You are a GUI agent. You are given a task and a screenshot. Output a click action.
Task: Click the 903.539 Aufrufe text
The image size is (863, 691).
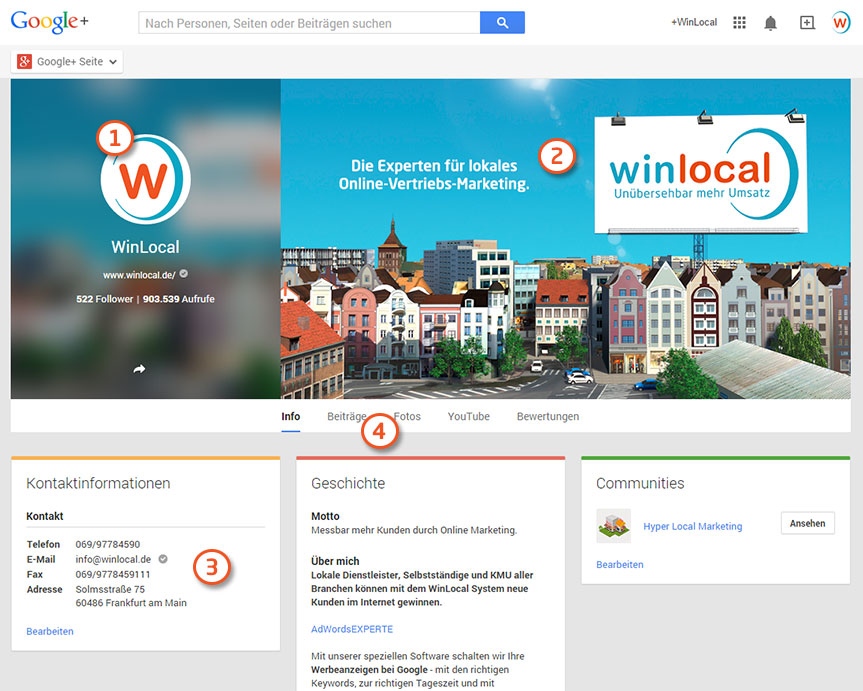tap(179, 299)
